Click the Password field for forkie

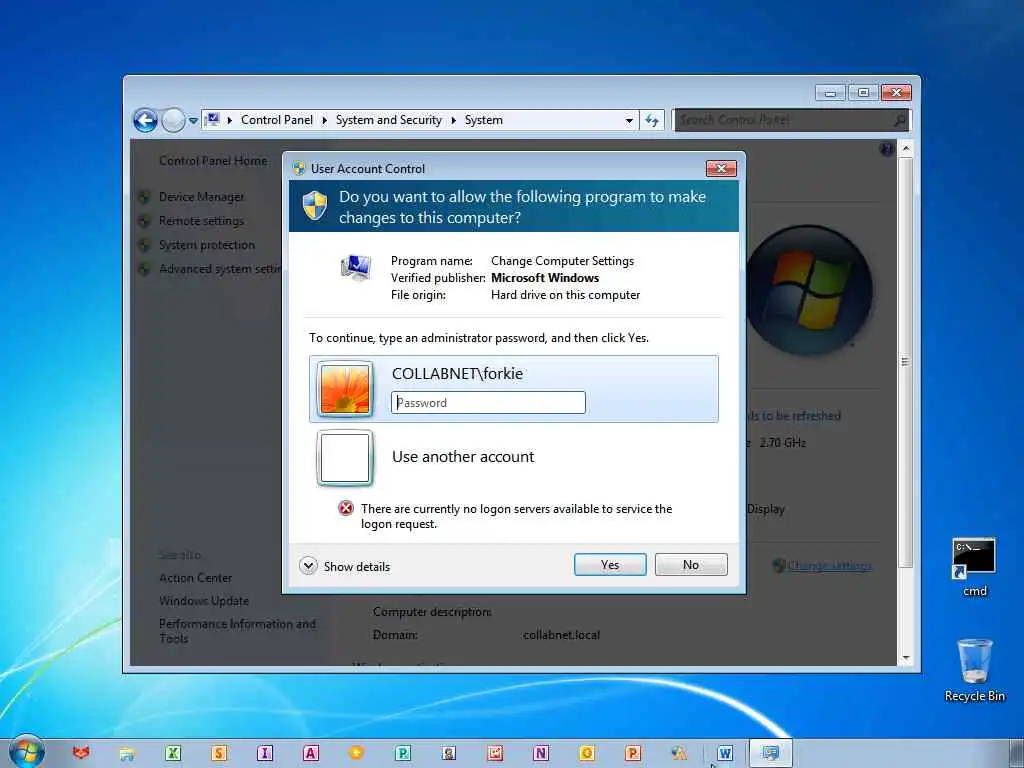[488, 403]
